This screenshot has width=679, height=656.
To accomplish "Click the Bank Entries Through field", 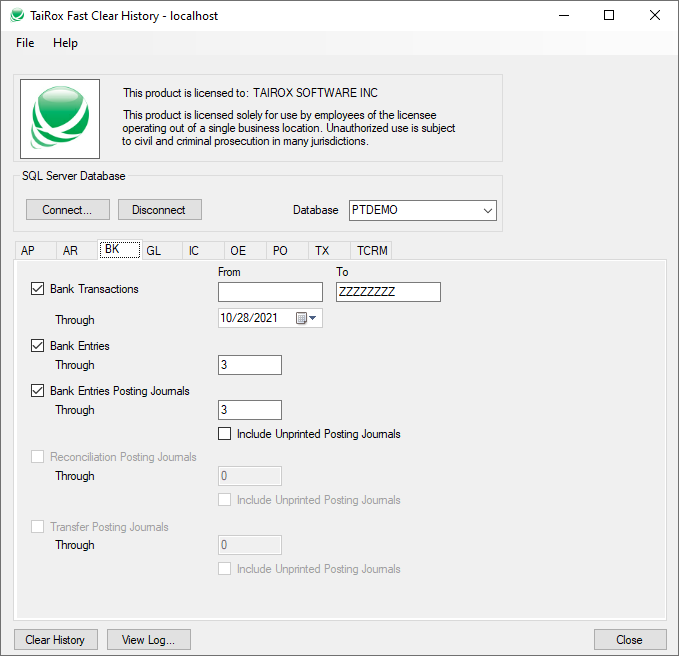I will [x=250, y=365].
